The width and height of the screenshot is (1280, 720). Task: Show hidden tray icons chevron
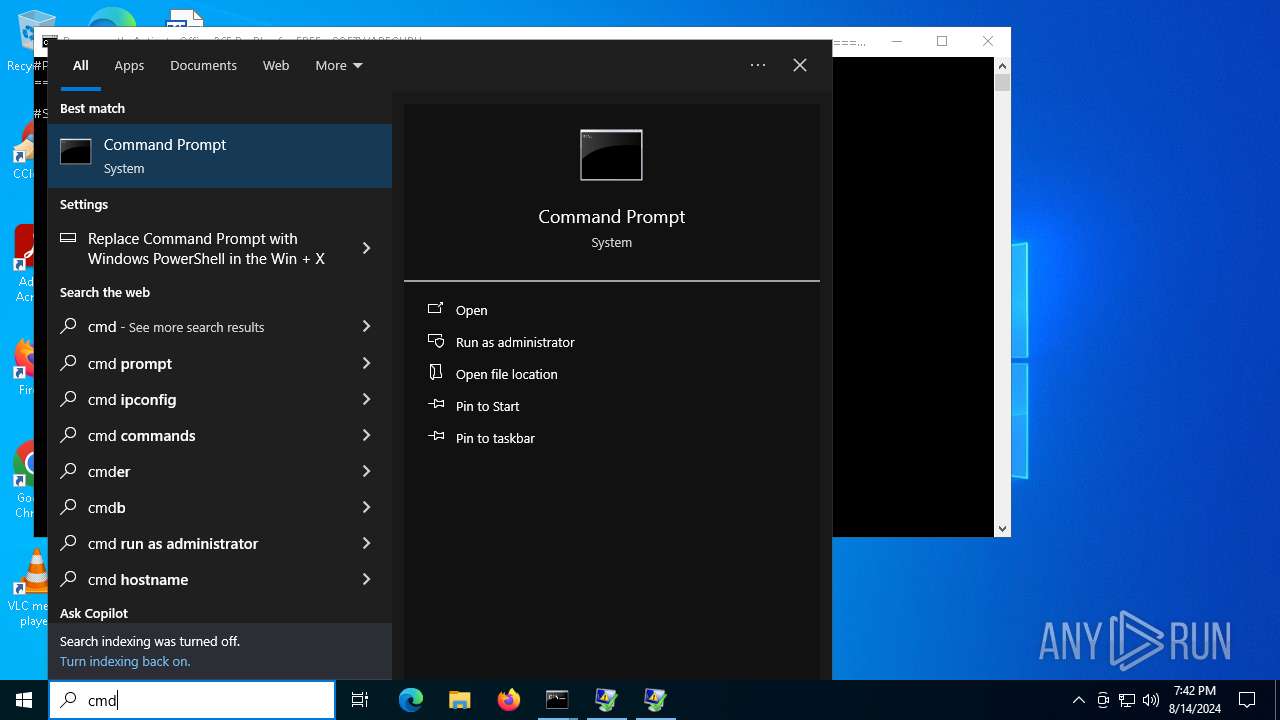[x=1078, y=700]
